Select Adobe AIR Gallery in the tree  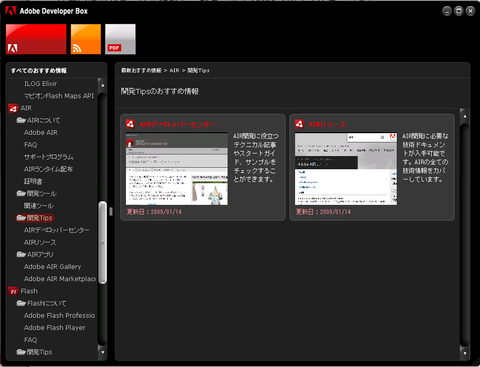pos(52,267)
